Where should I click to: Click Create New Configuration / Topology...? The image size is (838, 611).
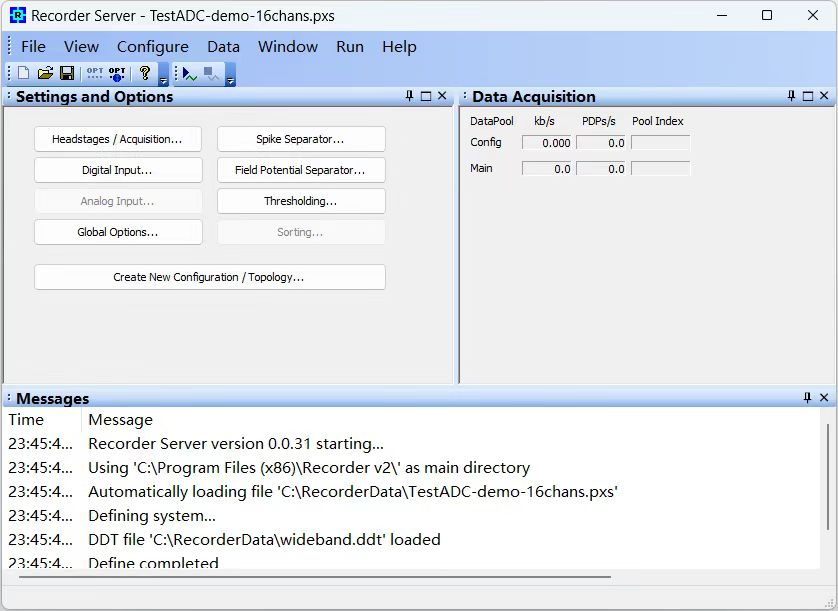tap(210, 277)
